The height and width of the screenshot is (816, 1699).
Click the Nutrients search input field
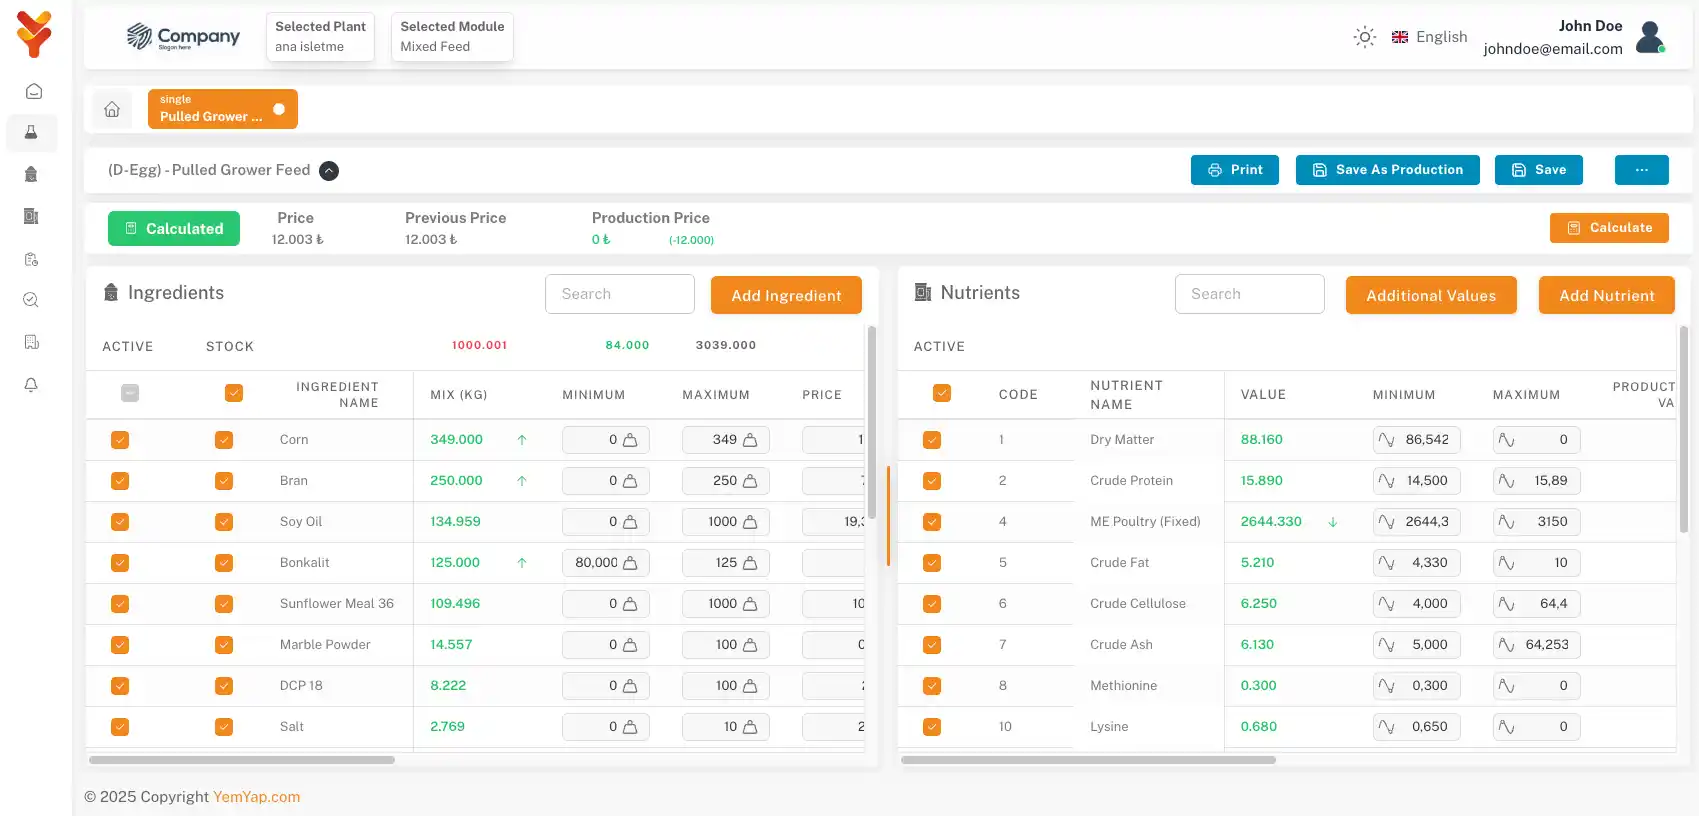(x=1249, y=294)
